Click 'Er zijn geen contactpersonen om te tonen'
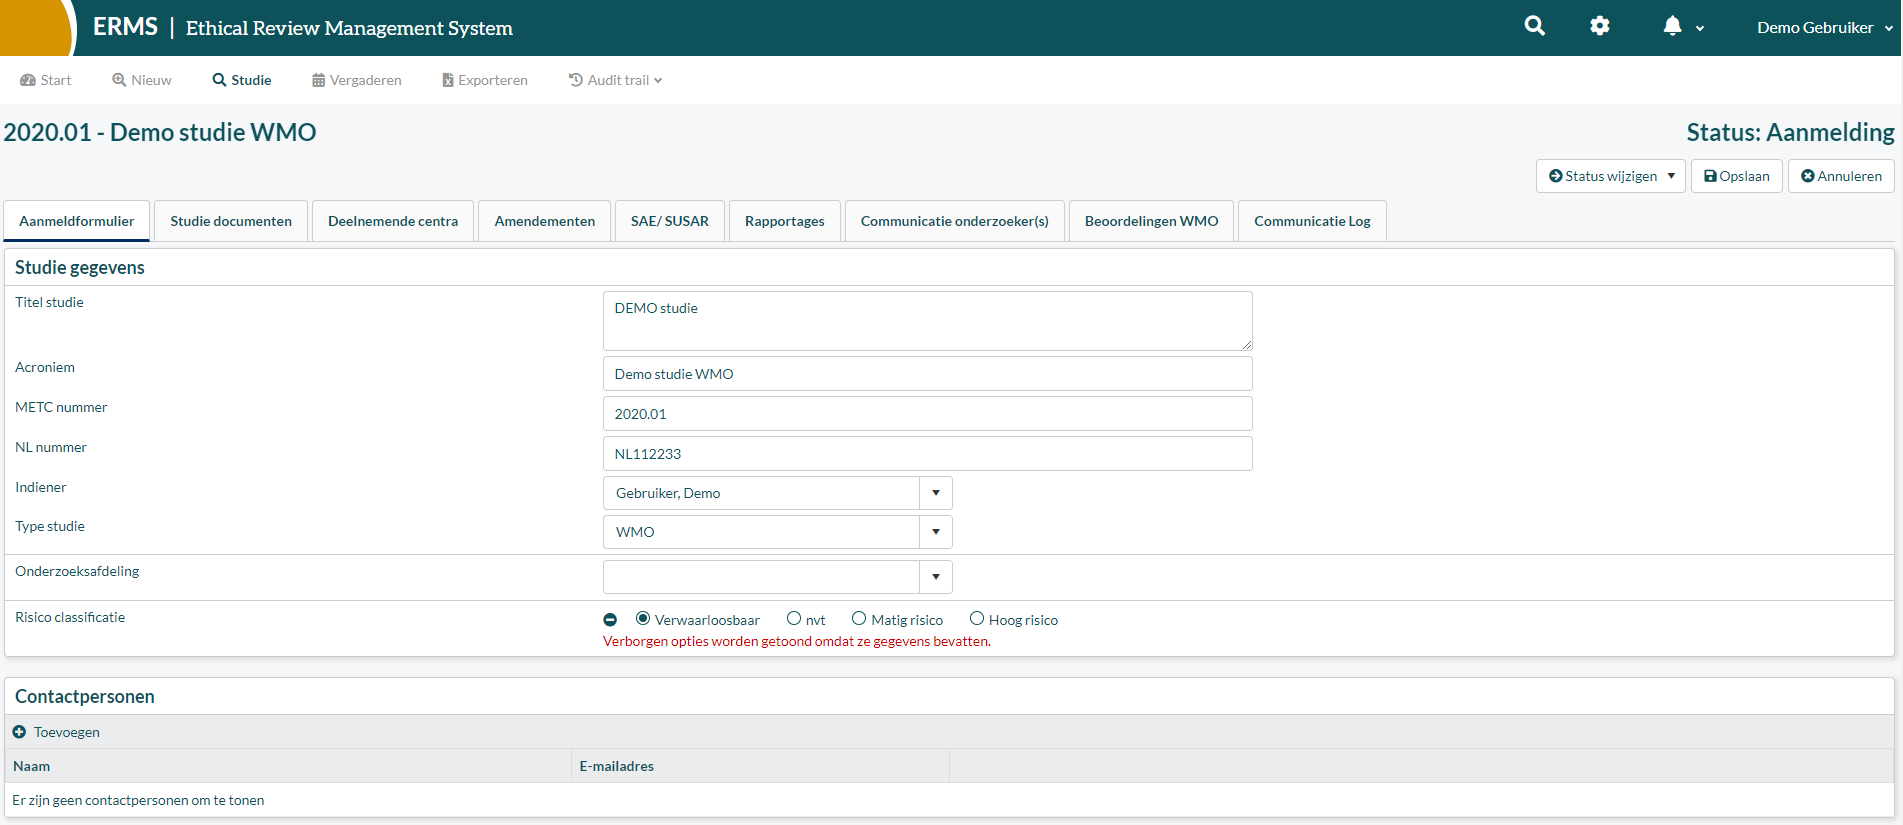 coord(138,800)
